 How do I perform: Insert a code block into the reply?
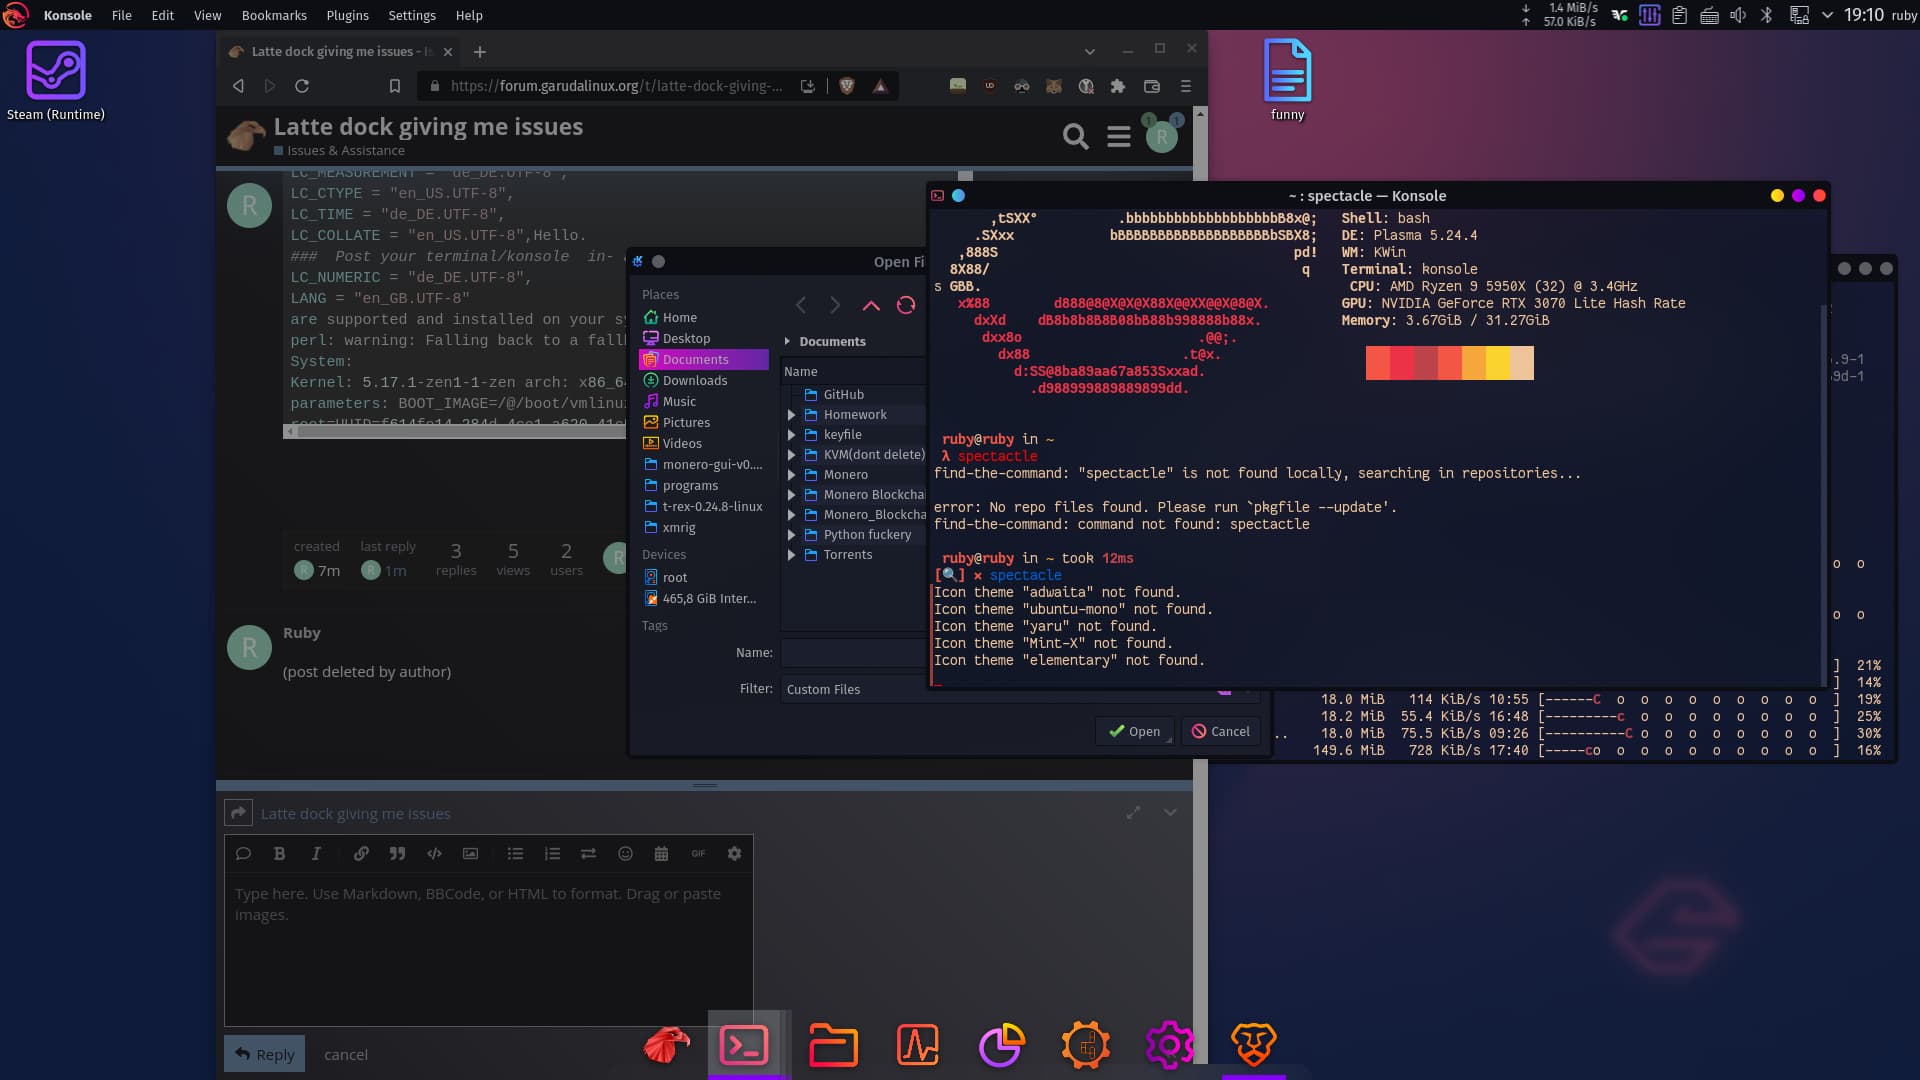(x=434, y=853)
